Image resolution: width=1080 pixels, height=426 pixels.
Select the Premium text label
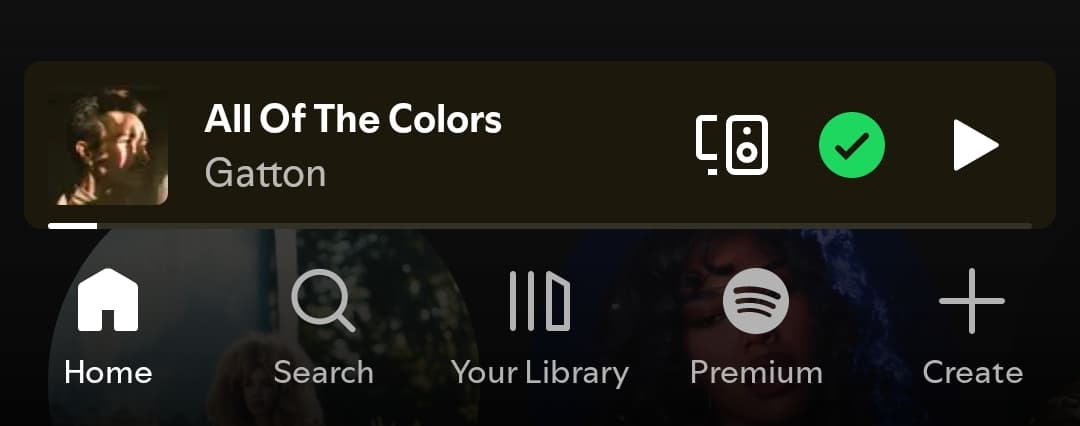pyautogui.click(x=756, y=373)
